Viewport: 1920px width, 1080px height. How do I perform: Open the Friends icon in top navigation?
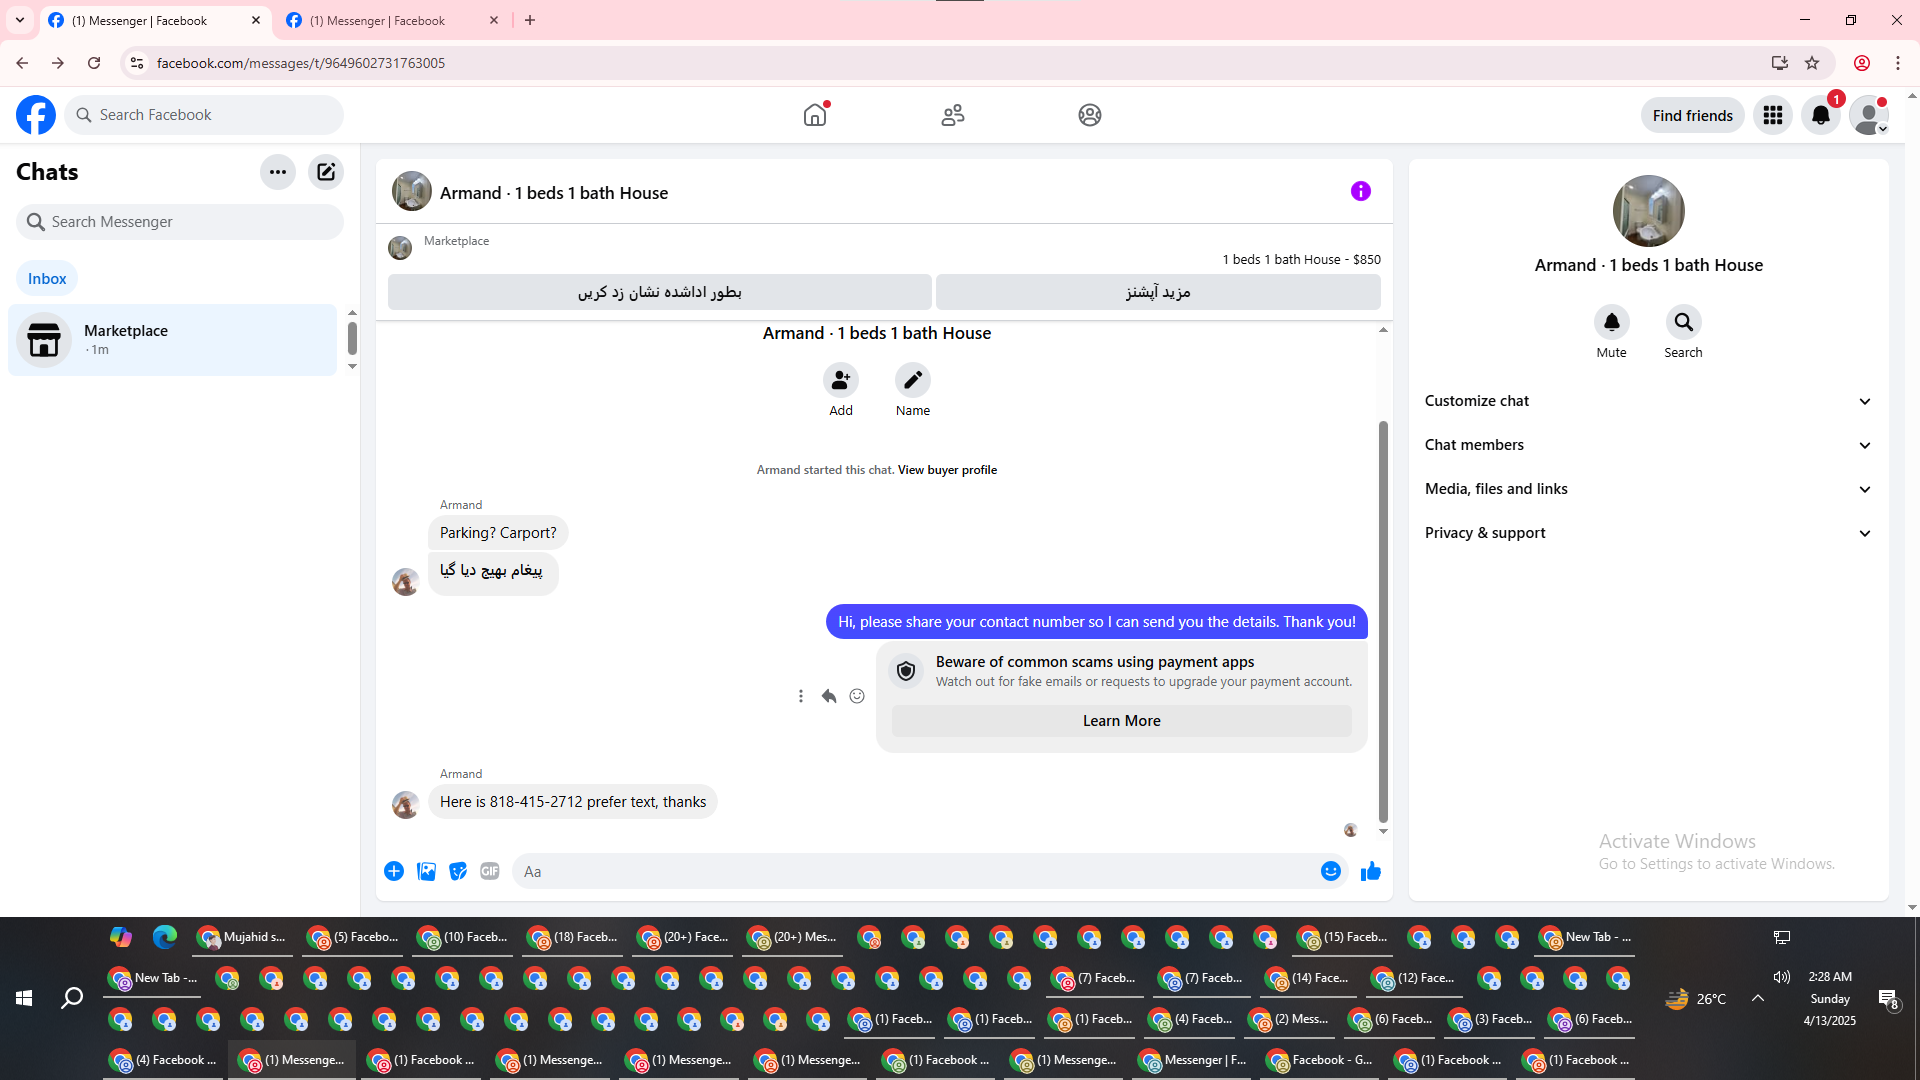tap(953, 115)
